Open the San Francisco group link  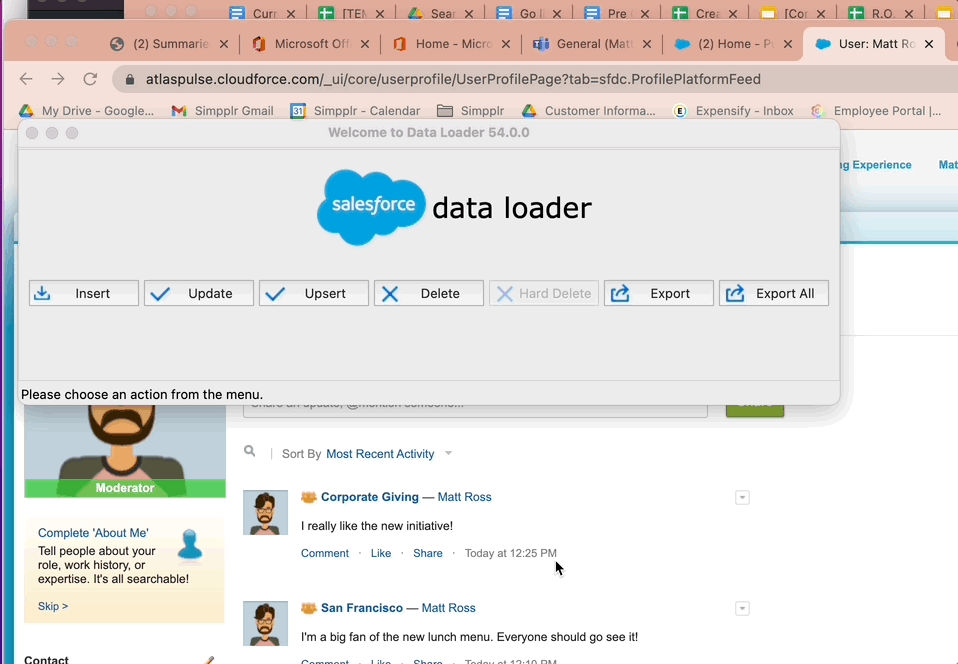(x=362, y=608)
